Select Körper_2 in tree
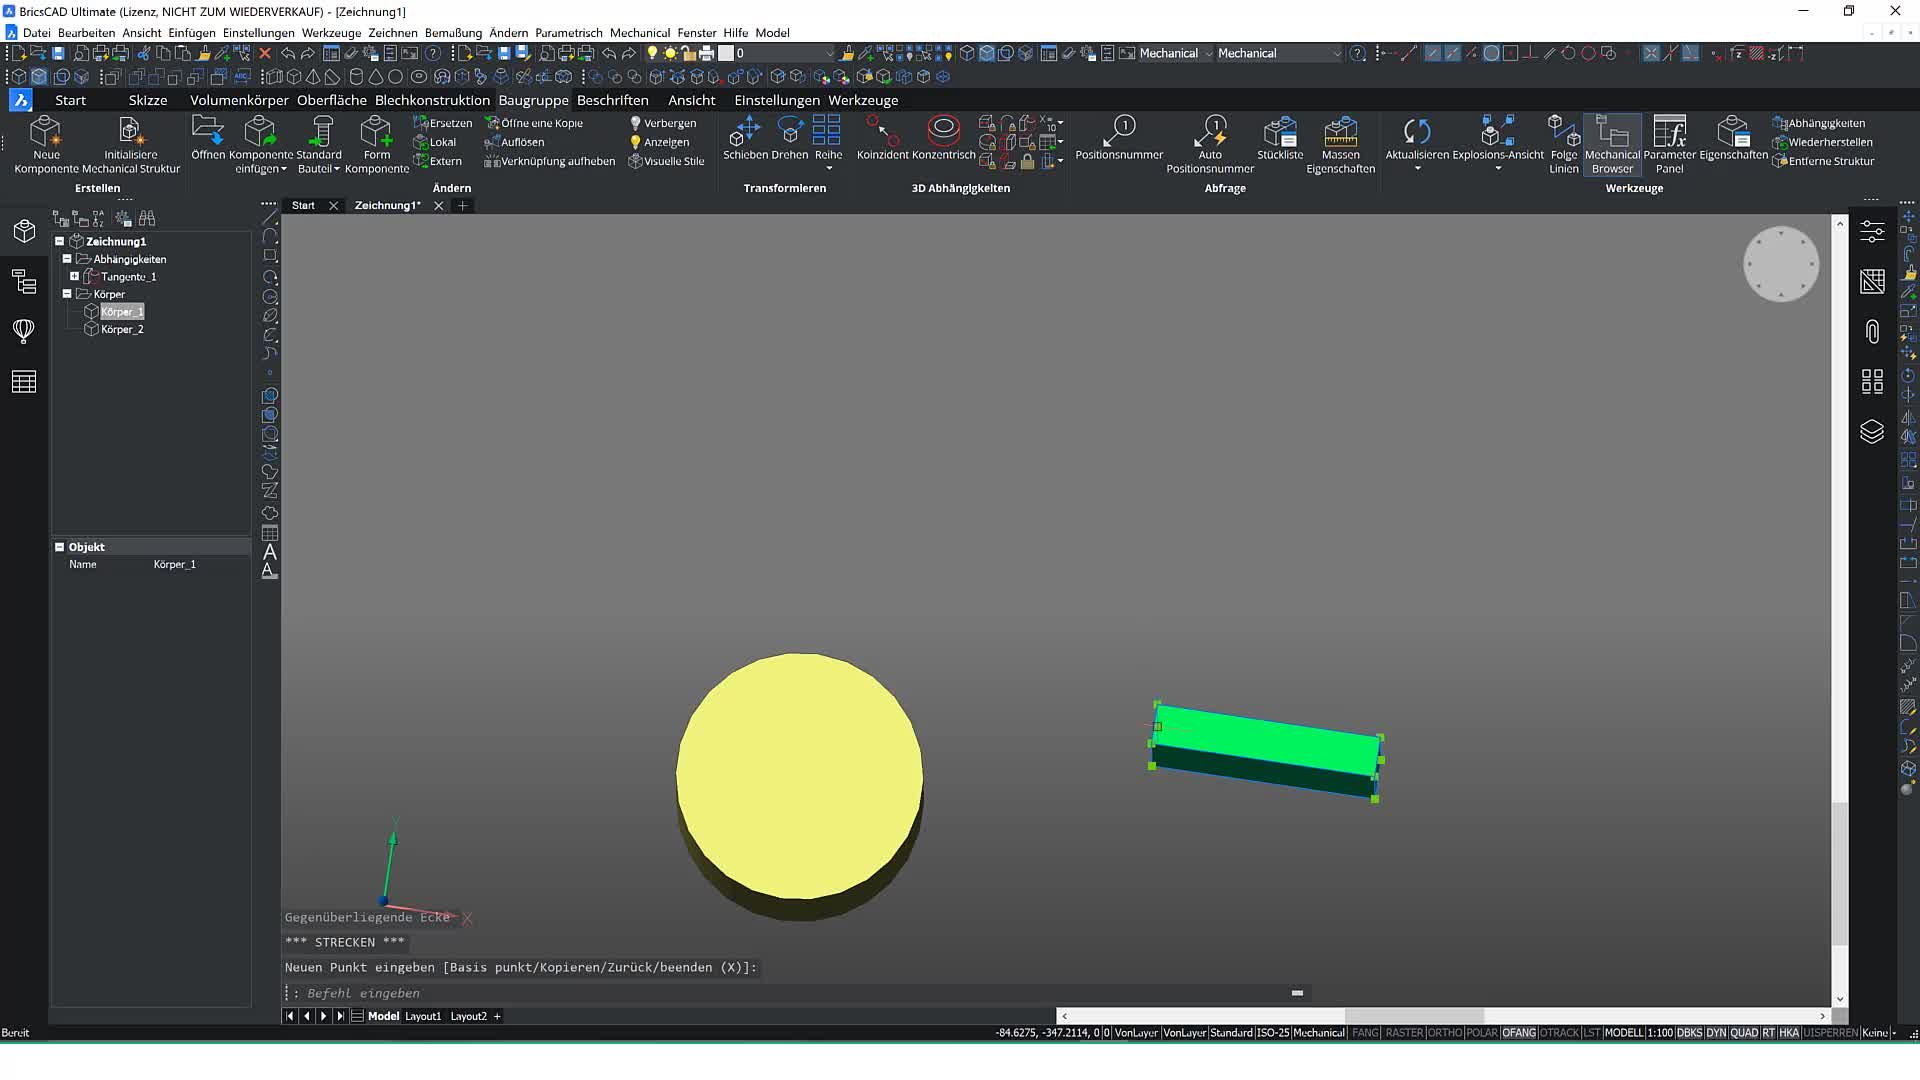The height and width of the screenshot is (1080, 1920). point(122,329)
